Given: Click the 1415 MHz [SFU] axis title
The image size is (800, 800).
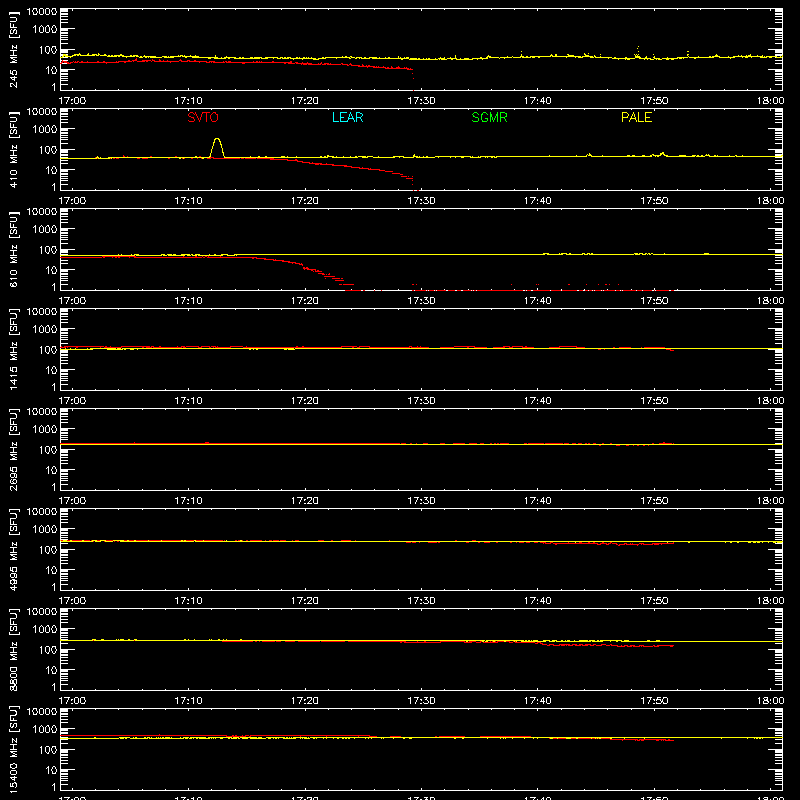Looking at the screenshot, I should tap(13, 349).
